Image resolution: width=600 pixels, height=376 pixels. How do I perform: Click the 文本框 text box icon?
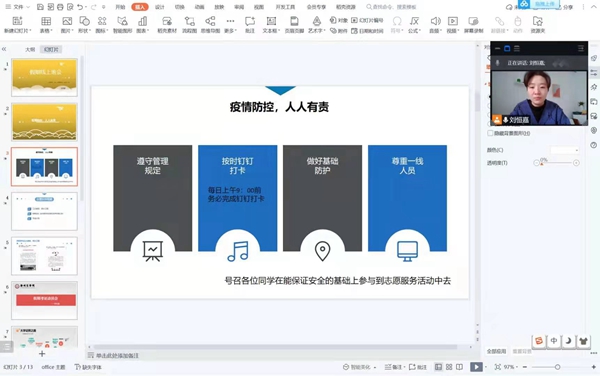click(271, 21)
